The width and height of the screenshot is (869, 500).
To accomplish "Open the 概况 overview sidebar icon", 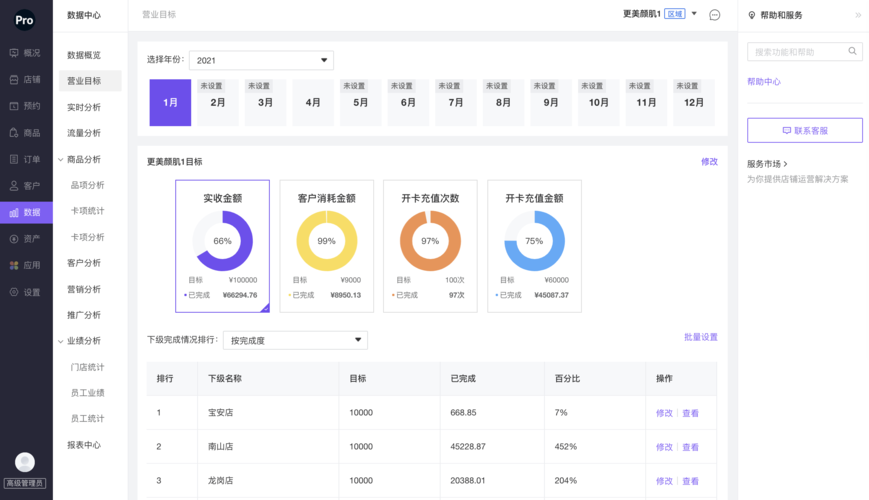I will click(14, 53).
